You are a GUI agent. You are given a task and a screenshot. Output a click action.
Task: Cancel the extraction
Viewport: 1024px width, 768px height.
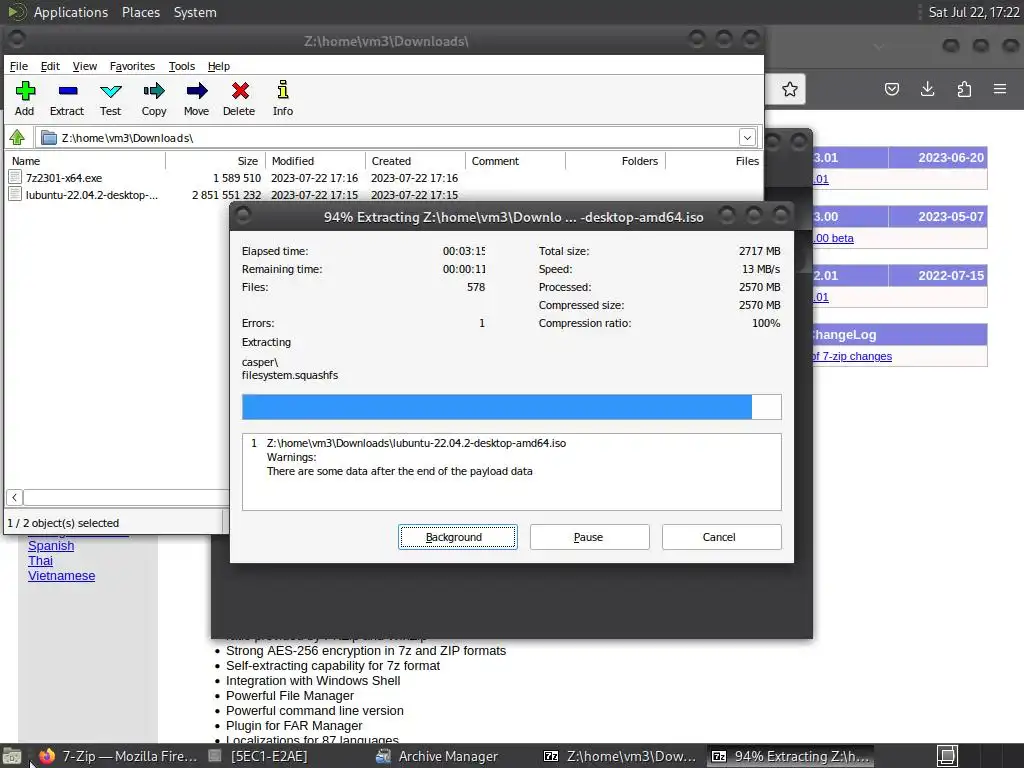coord(722,537)
